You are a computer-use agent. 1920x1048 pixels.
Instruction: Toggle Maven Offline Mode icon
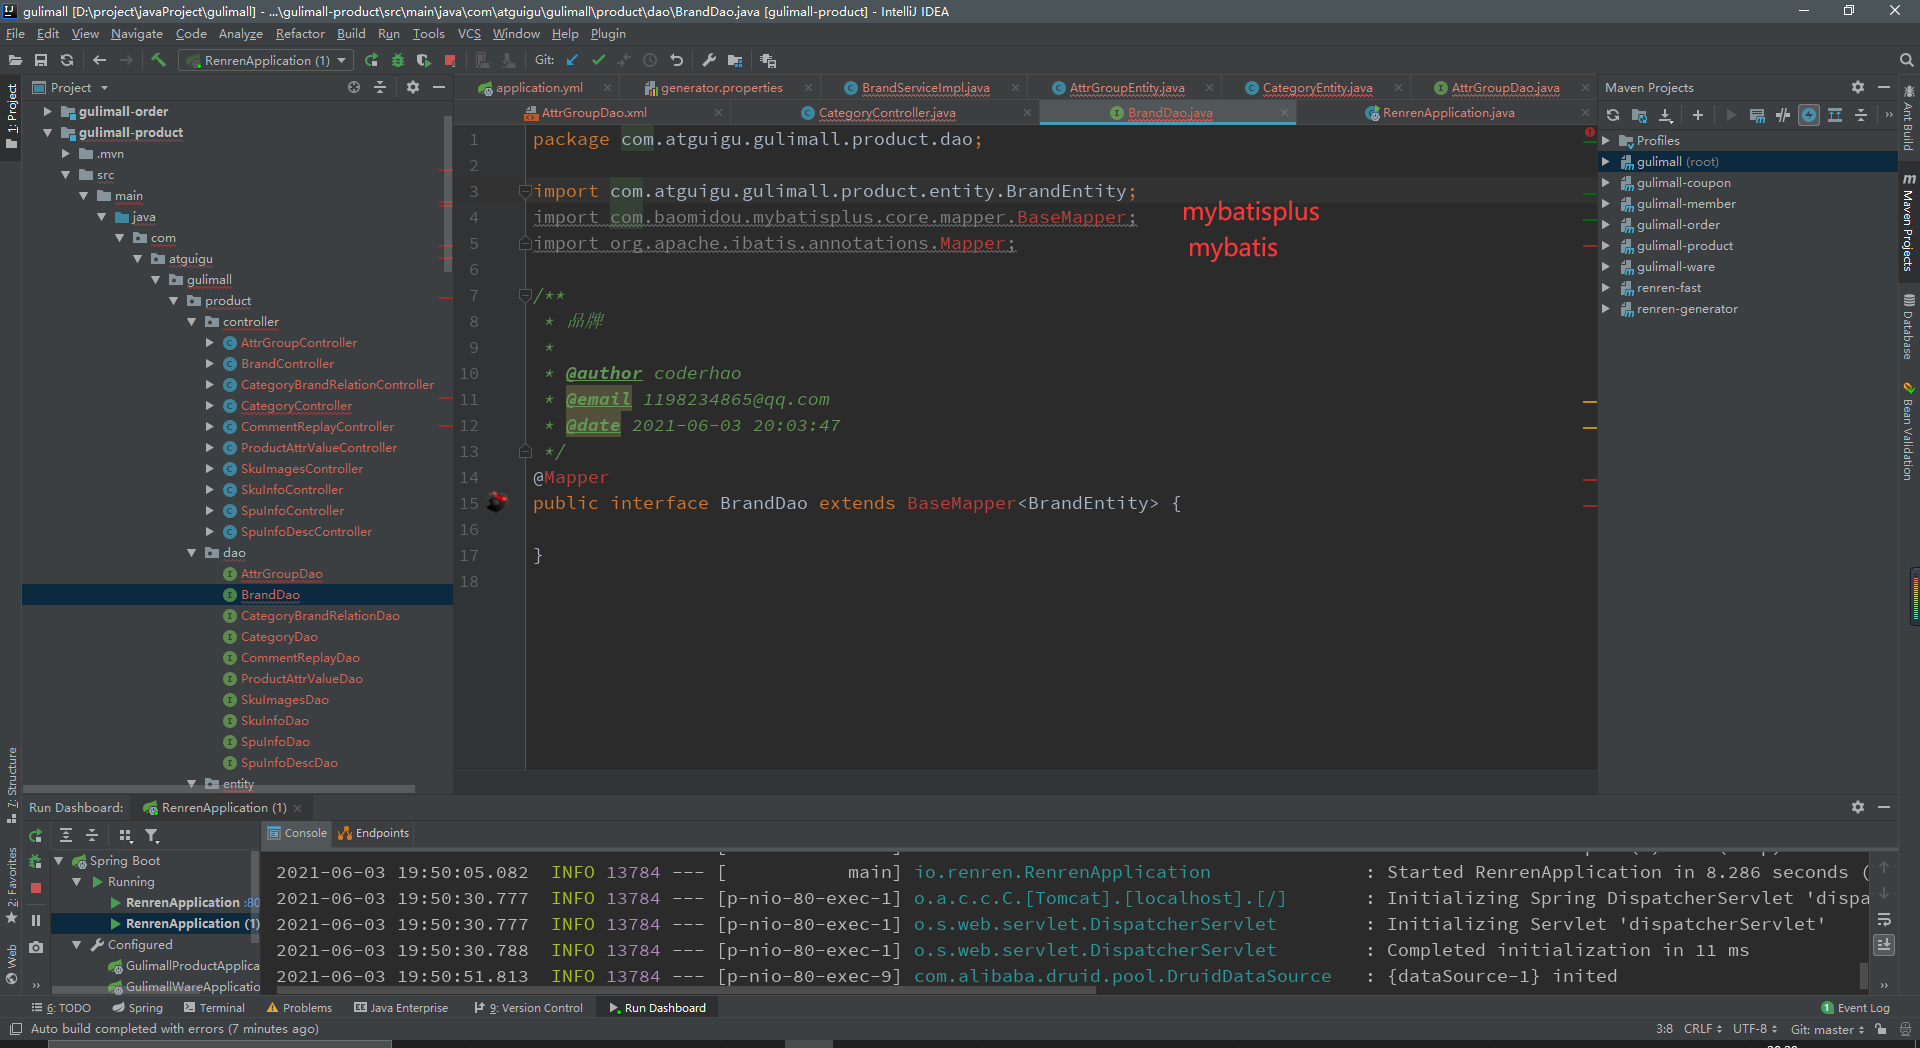coord(1783,115)
